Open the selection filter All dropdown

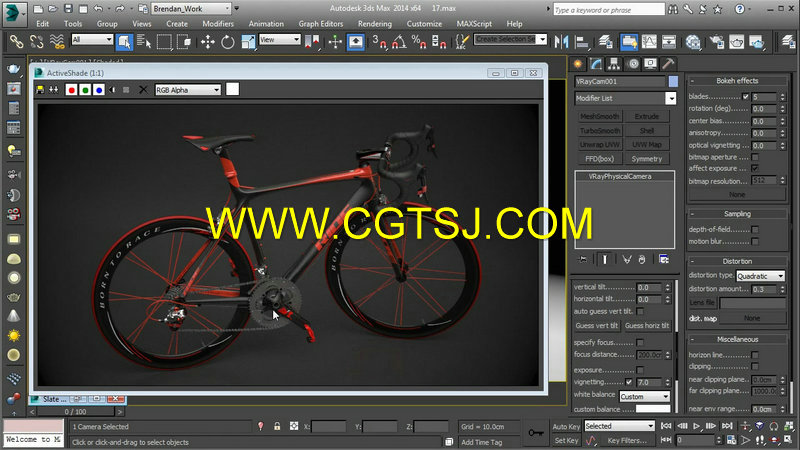pos(92,39)
